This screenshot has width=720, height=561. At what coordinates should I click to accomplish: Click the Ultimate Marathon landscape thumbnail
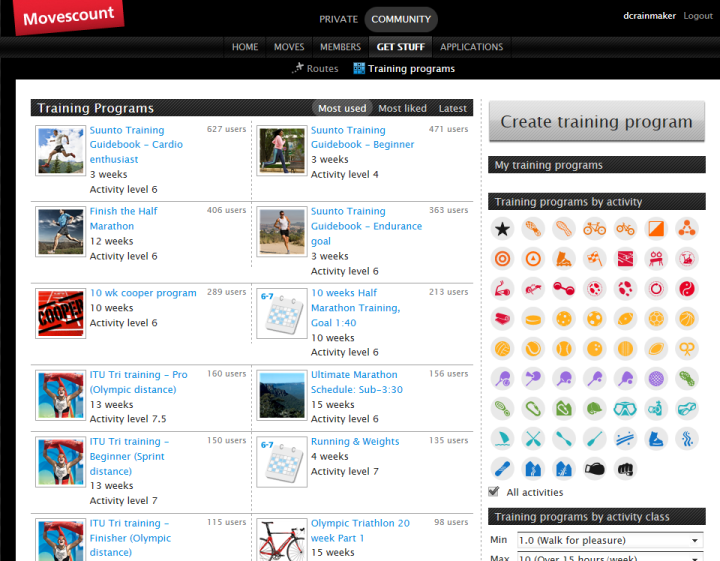point(282,396)
